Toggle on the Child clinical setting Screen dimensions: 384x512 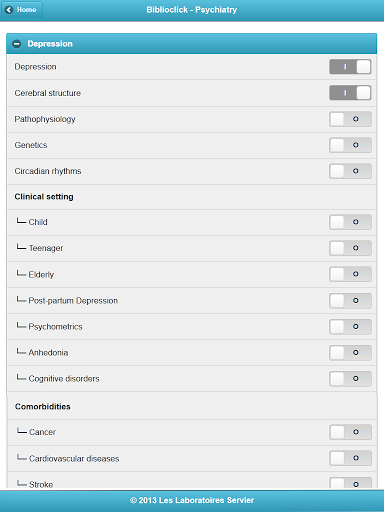[350, 222]
